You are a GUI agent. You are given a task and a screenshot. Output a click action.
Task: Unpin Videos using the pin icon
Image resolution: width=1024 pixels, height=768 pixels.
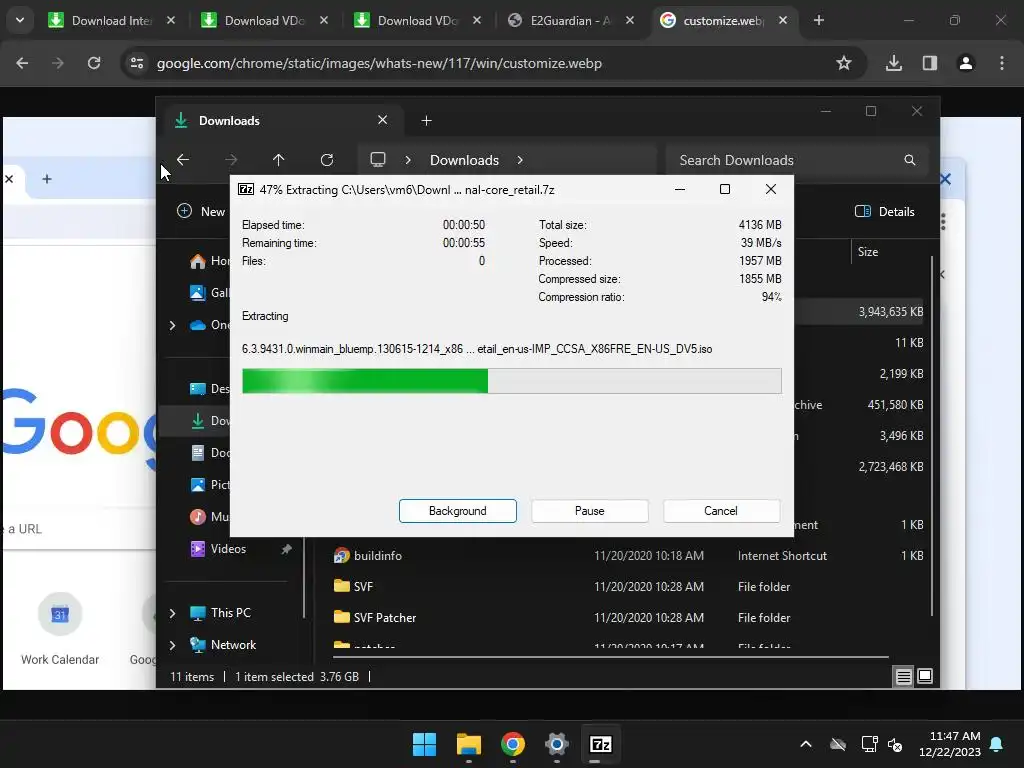[x=286, y=549]
